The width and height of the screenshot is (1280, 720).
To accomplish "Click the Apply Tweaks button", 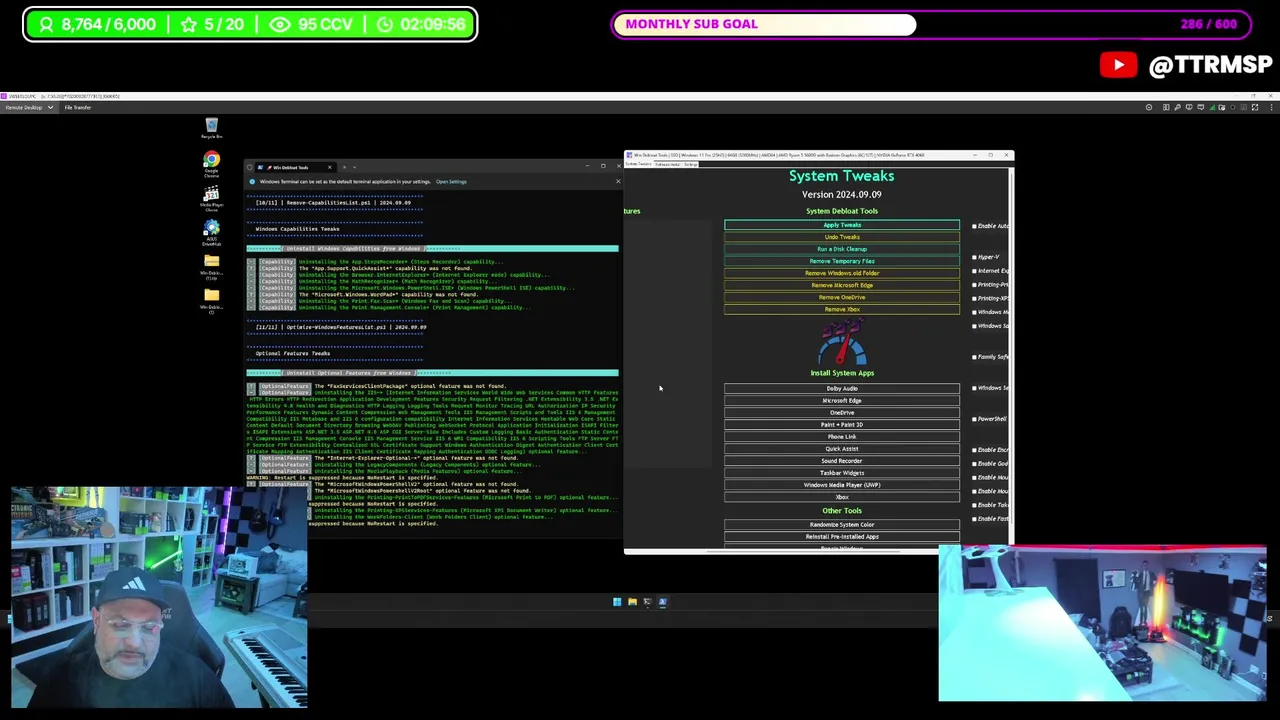I will click(842, 225).
